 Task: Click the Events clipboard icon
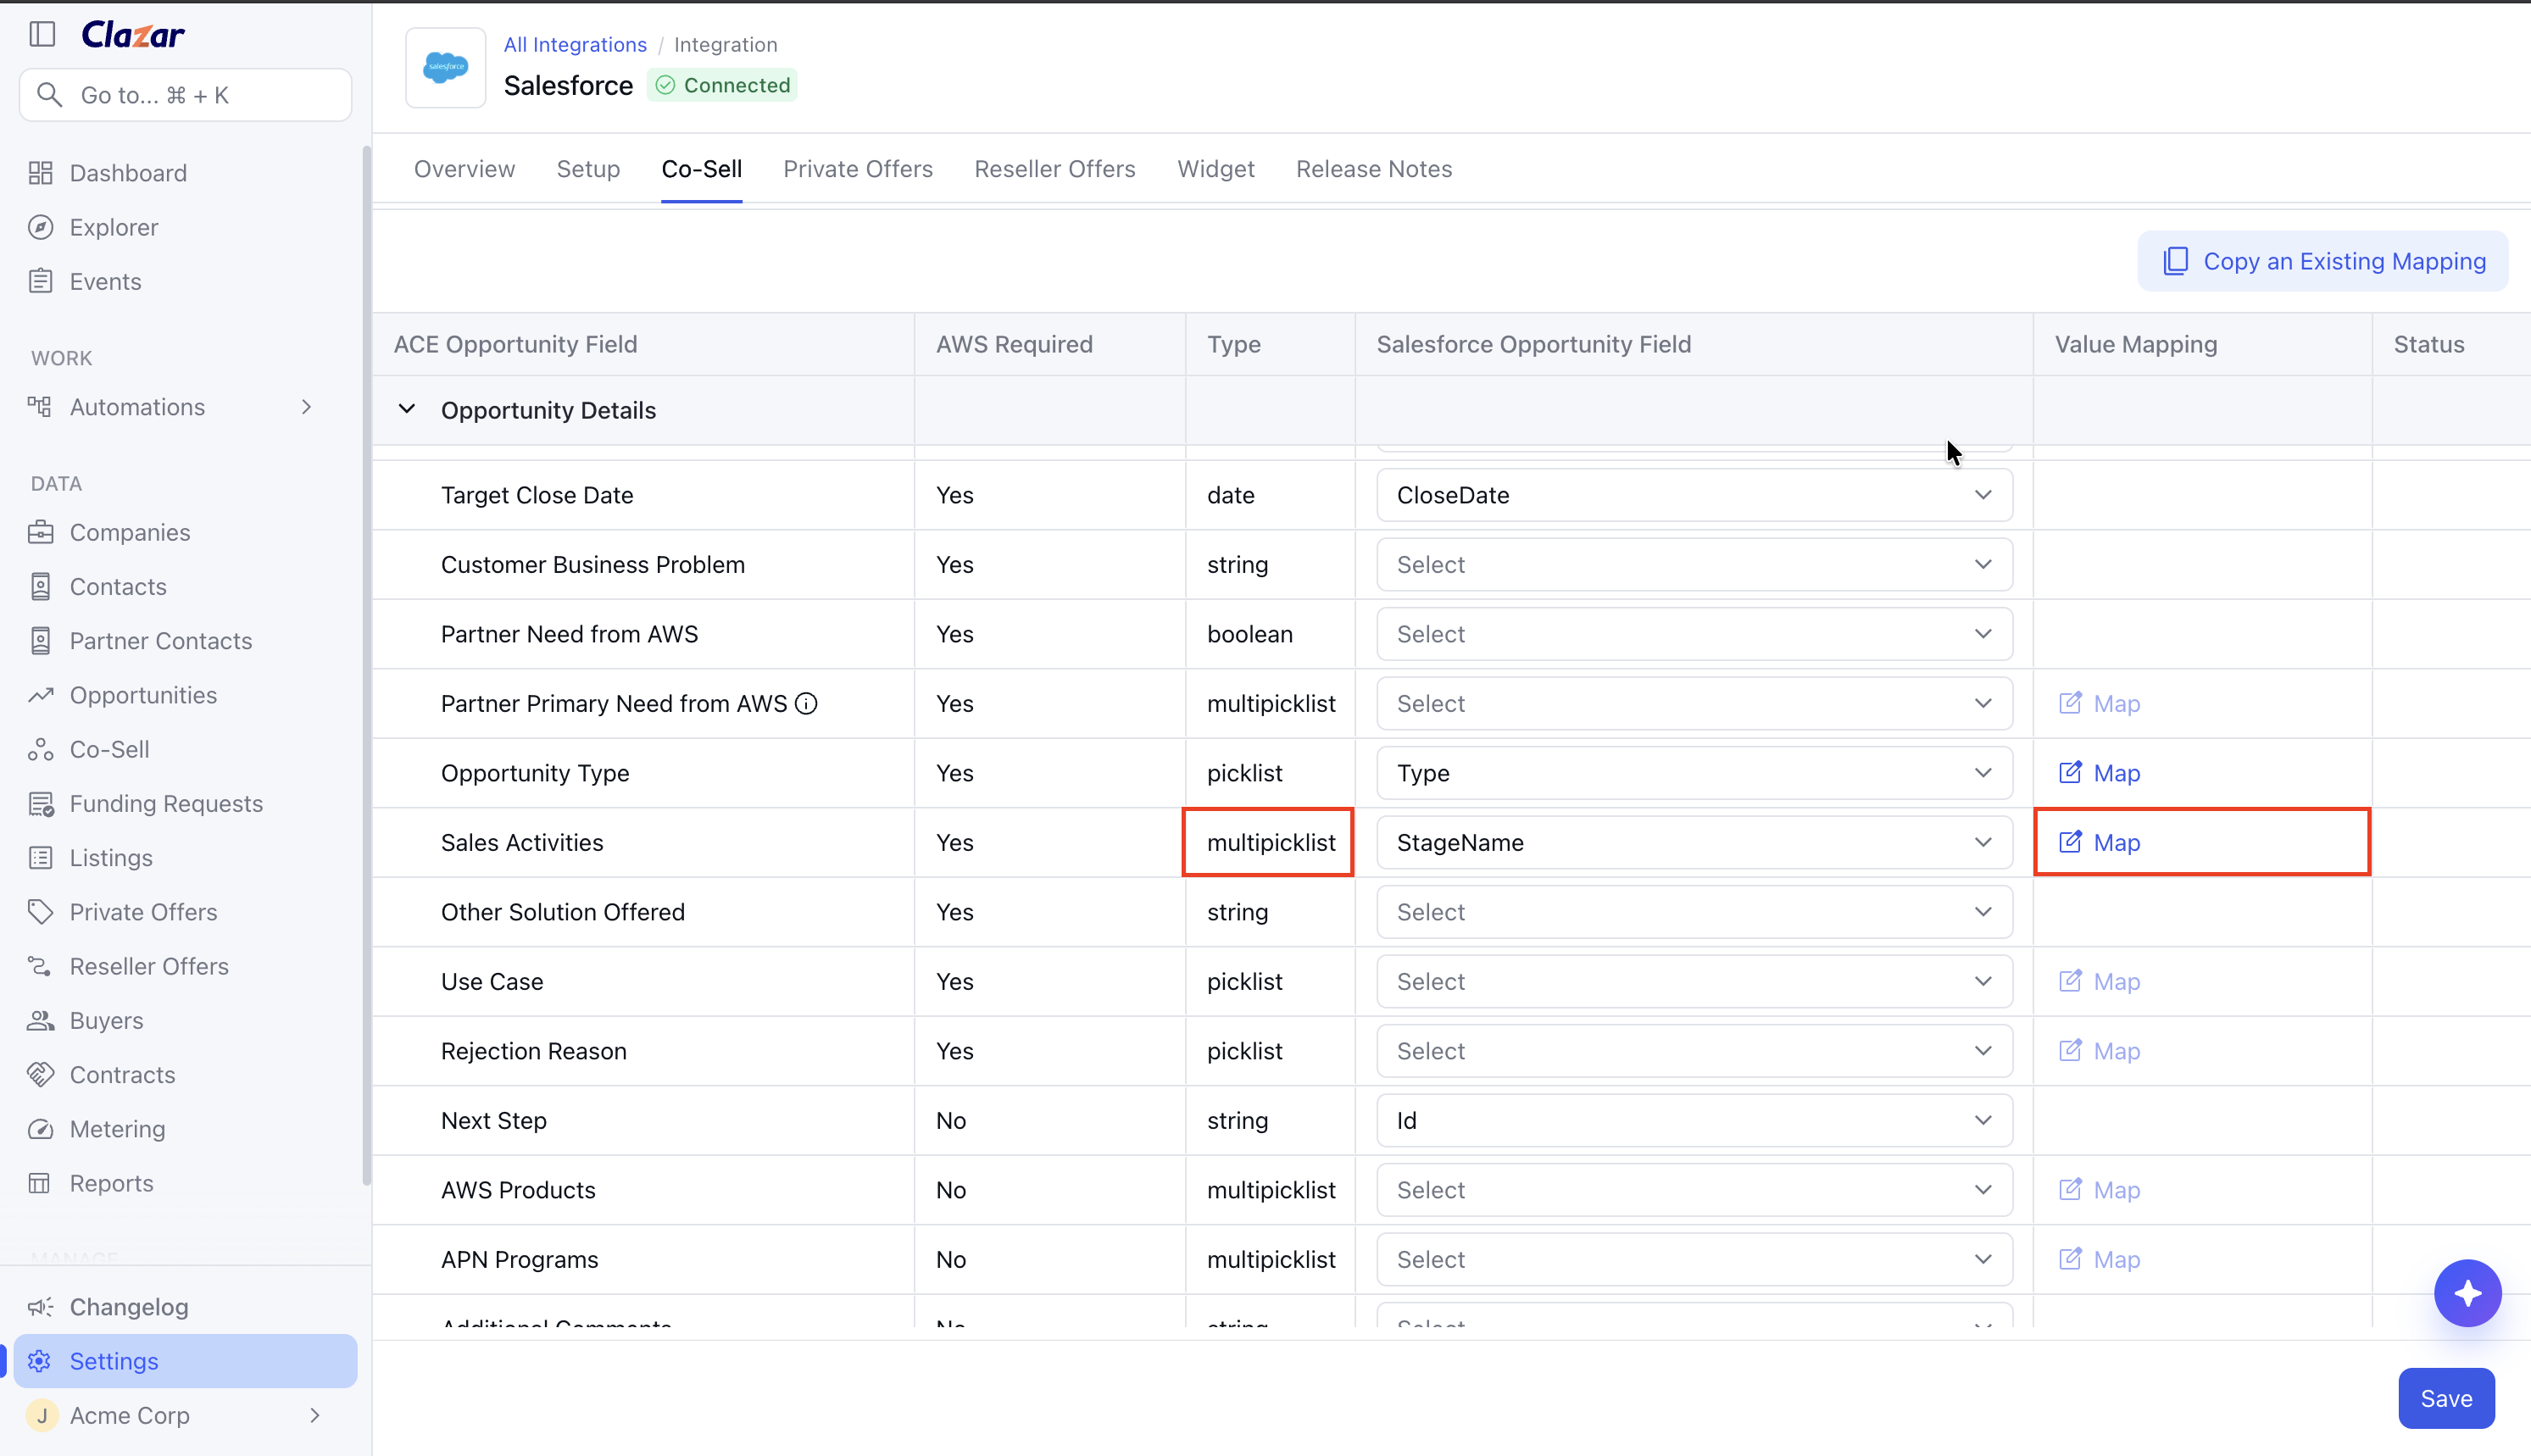pyautogui.click(x=41, y=281)
